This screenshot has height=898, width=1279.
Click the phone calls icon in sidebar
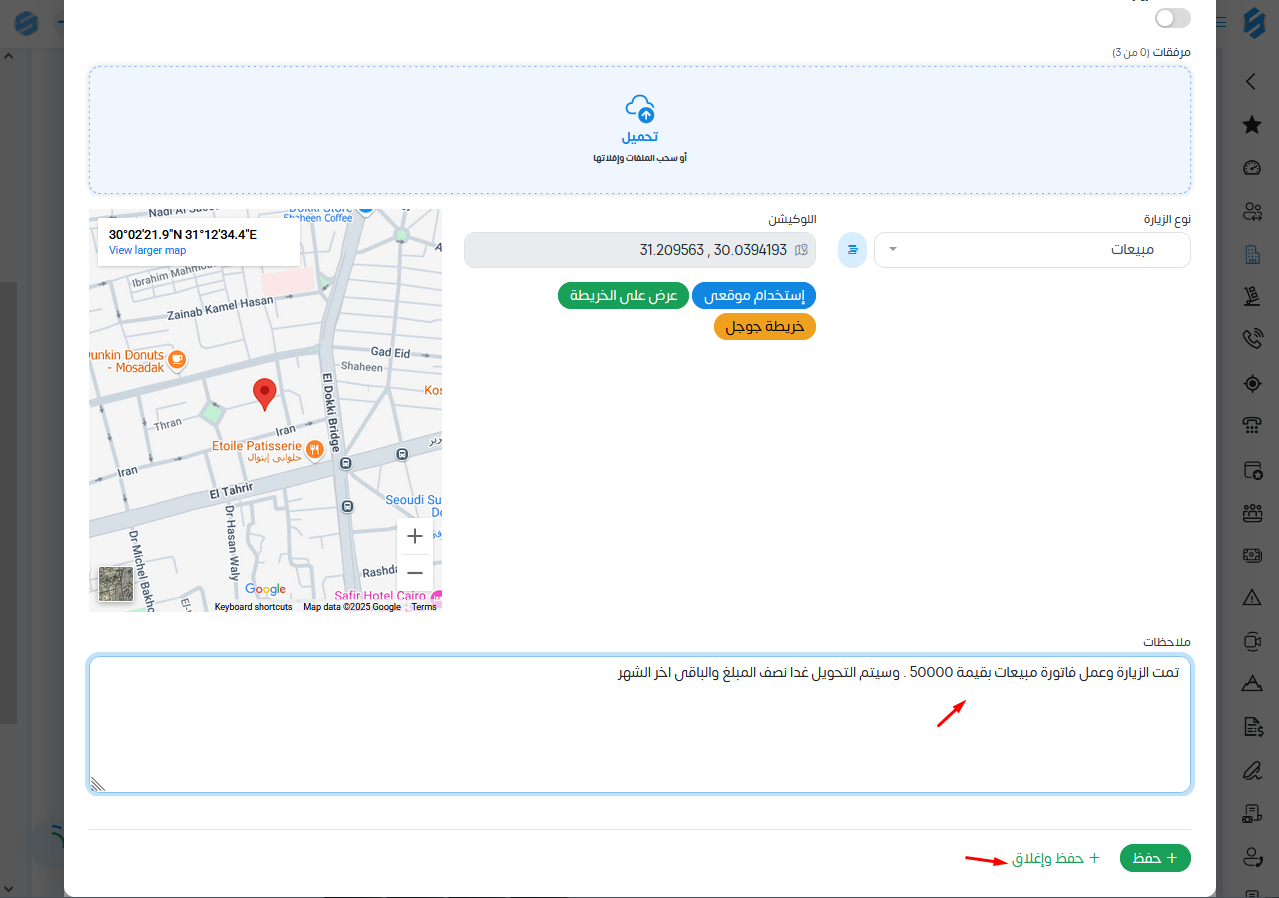click(x=1251, y=339)
